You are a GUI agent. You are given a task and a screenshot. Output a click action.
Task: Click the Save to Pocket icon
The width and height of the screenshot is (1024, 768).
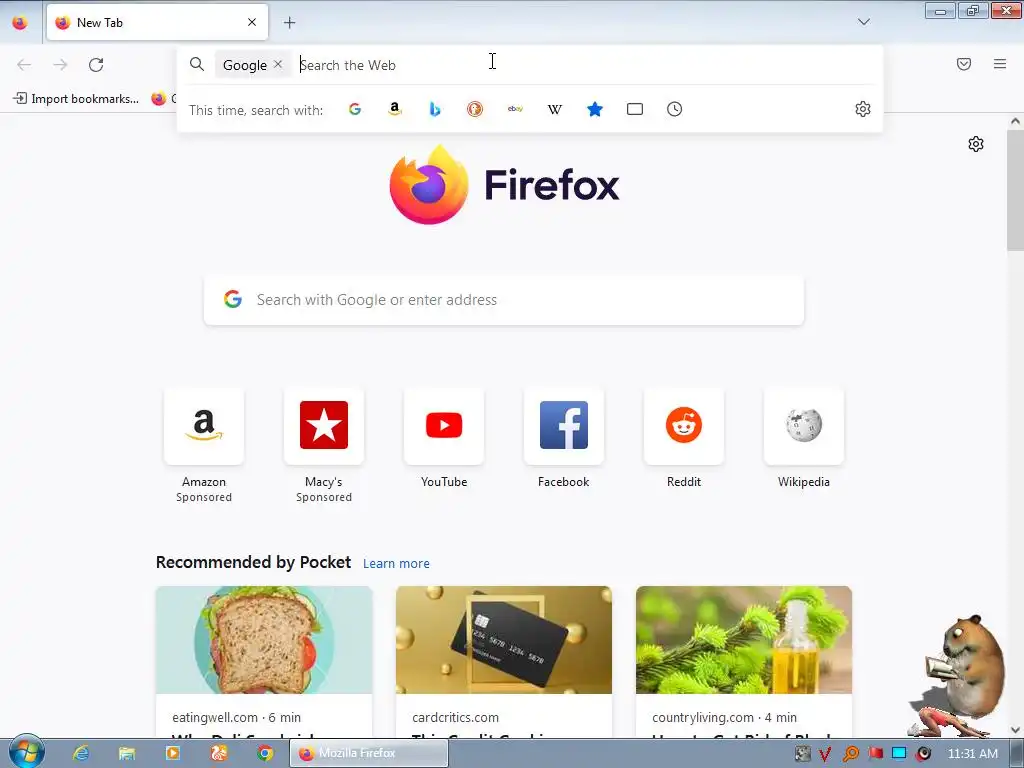tap(964, 64)
